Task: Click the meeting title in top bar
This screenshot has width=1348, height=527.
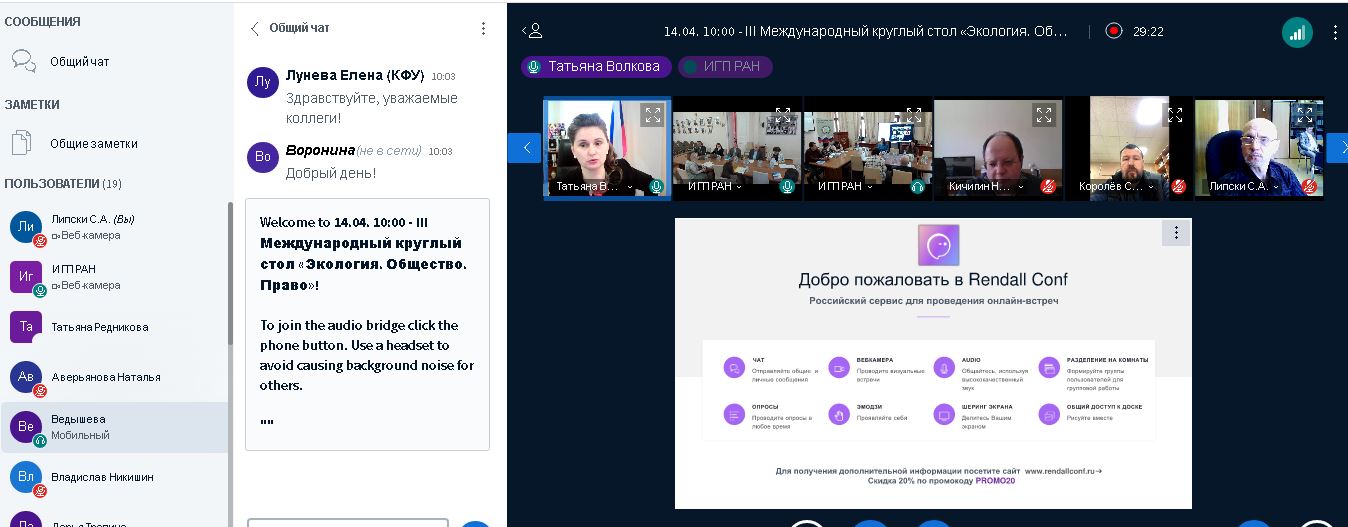Action: pos(866,31)
